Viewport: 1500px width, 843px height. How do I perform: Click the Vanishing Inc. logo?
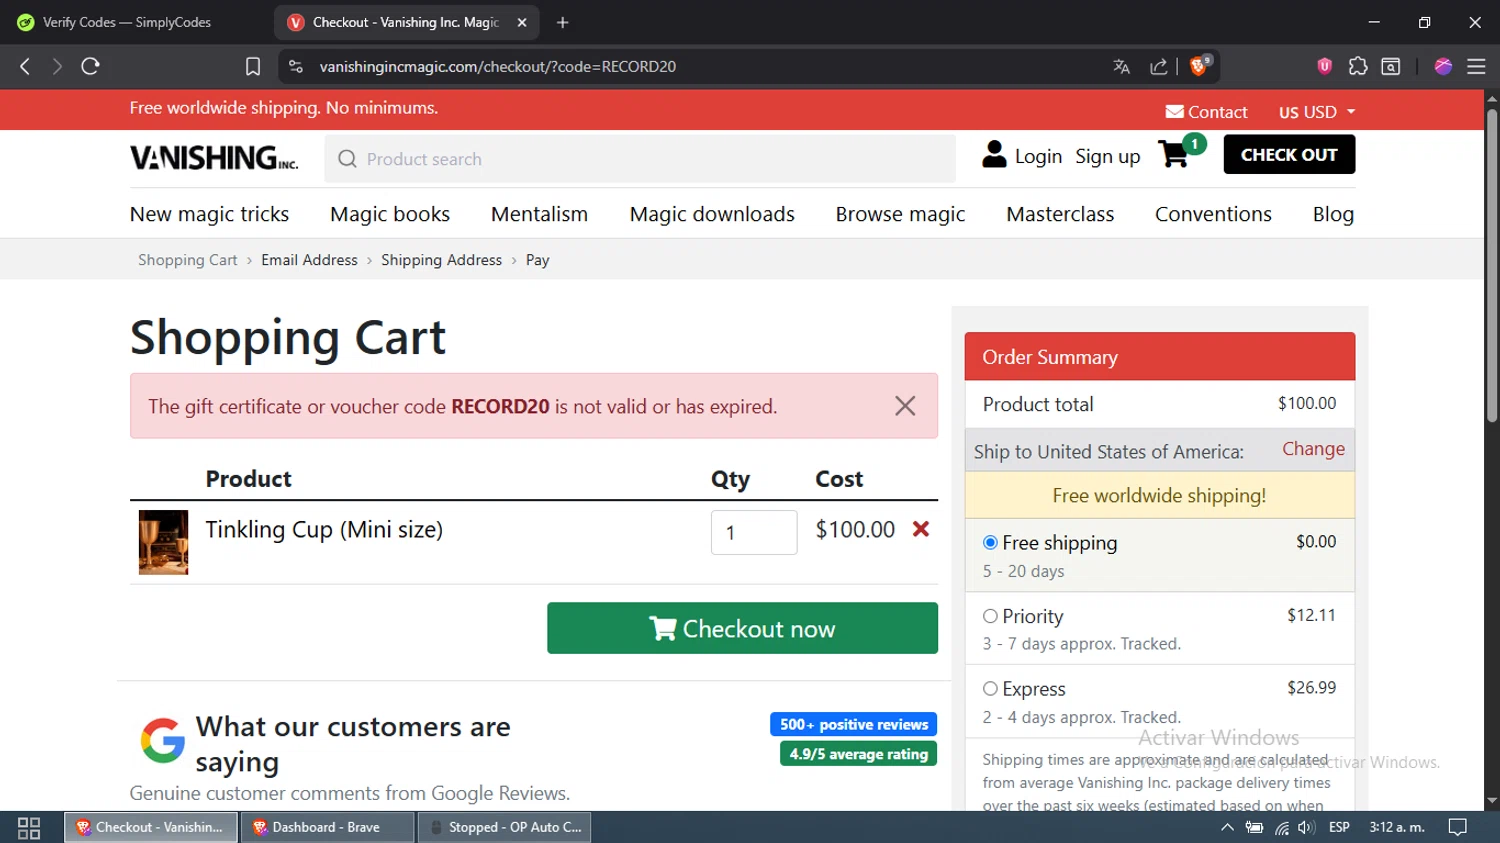(214, 158)
